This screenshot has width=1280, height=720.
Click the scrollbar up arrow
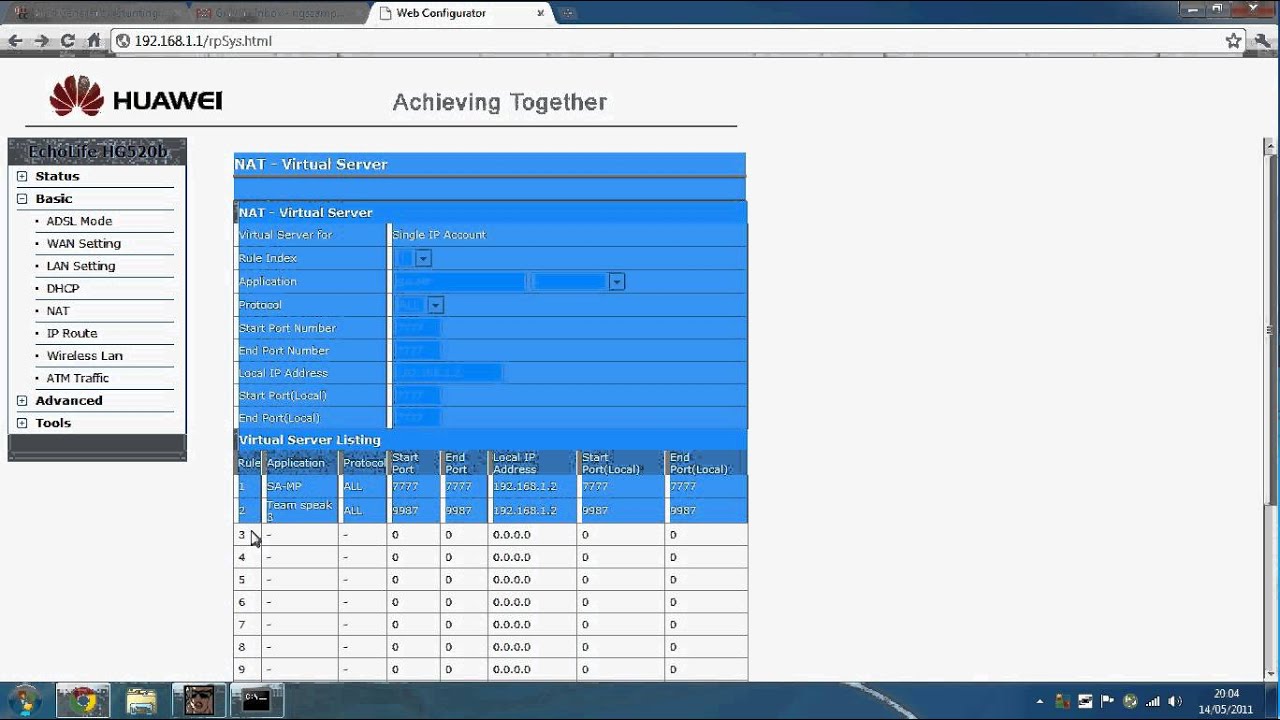1272,146
